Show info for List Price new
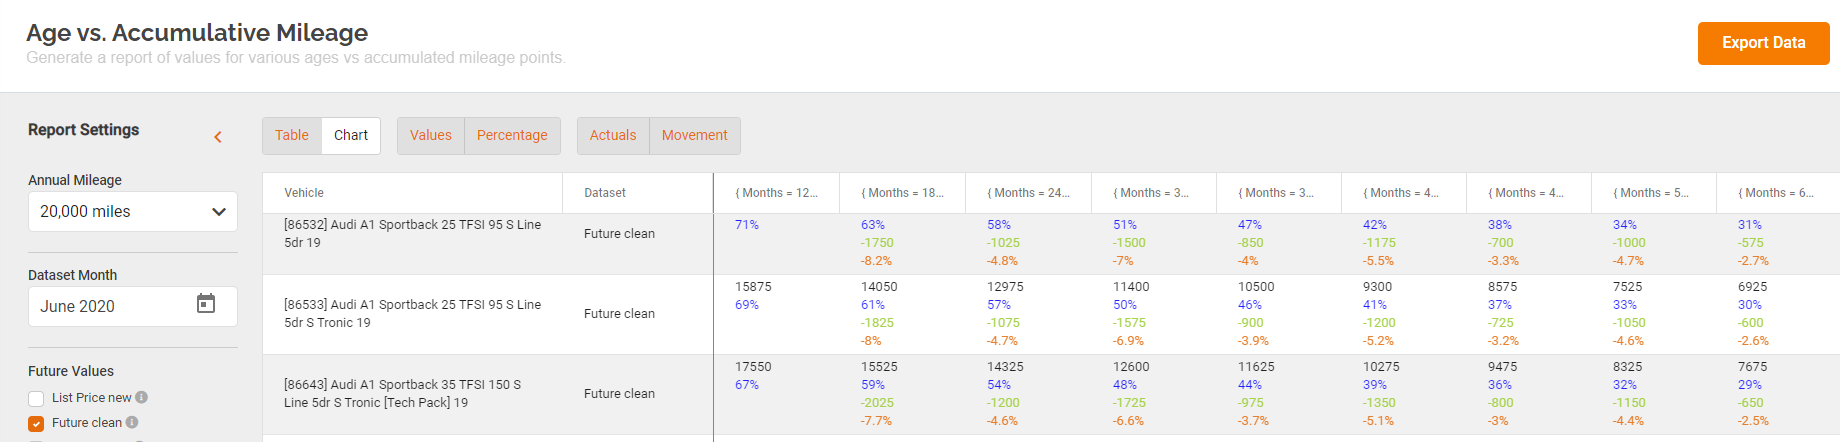 142,397
